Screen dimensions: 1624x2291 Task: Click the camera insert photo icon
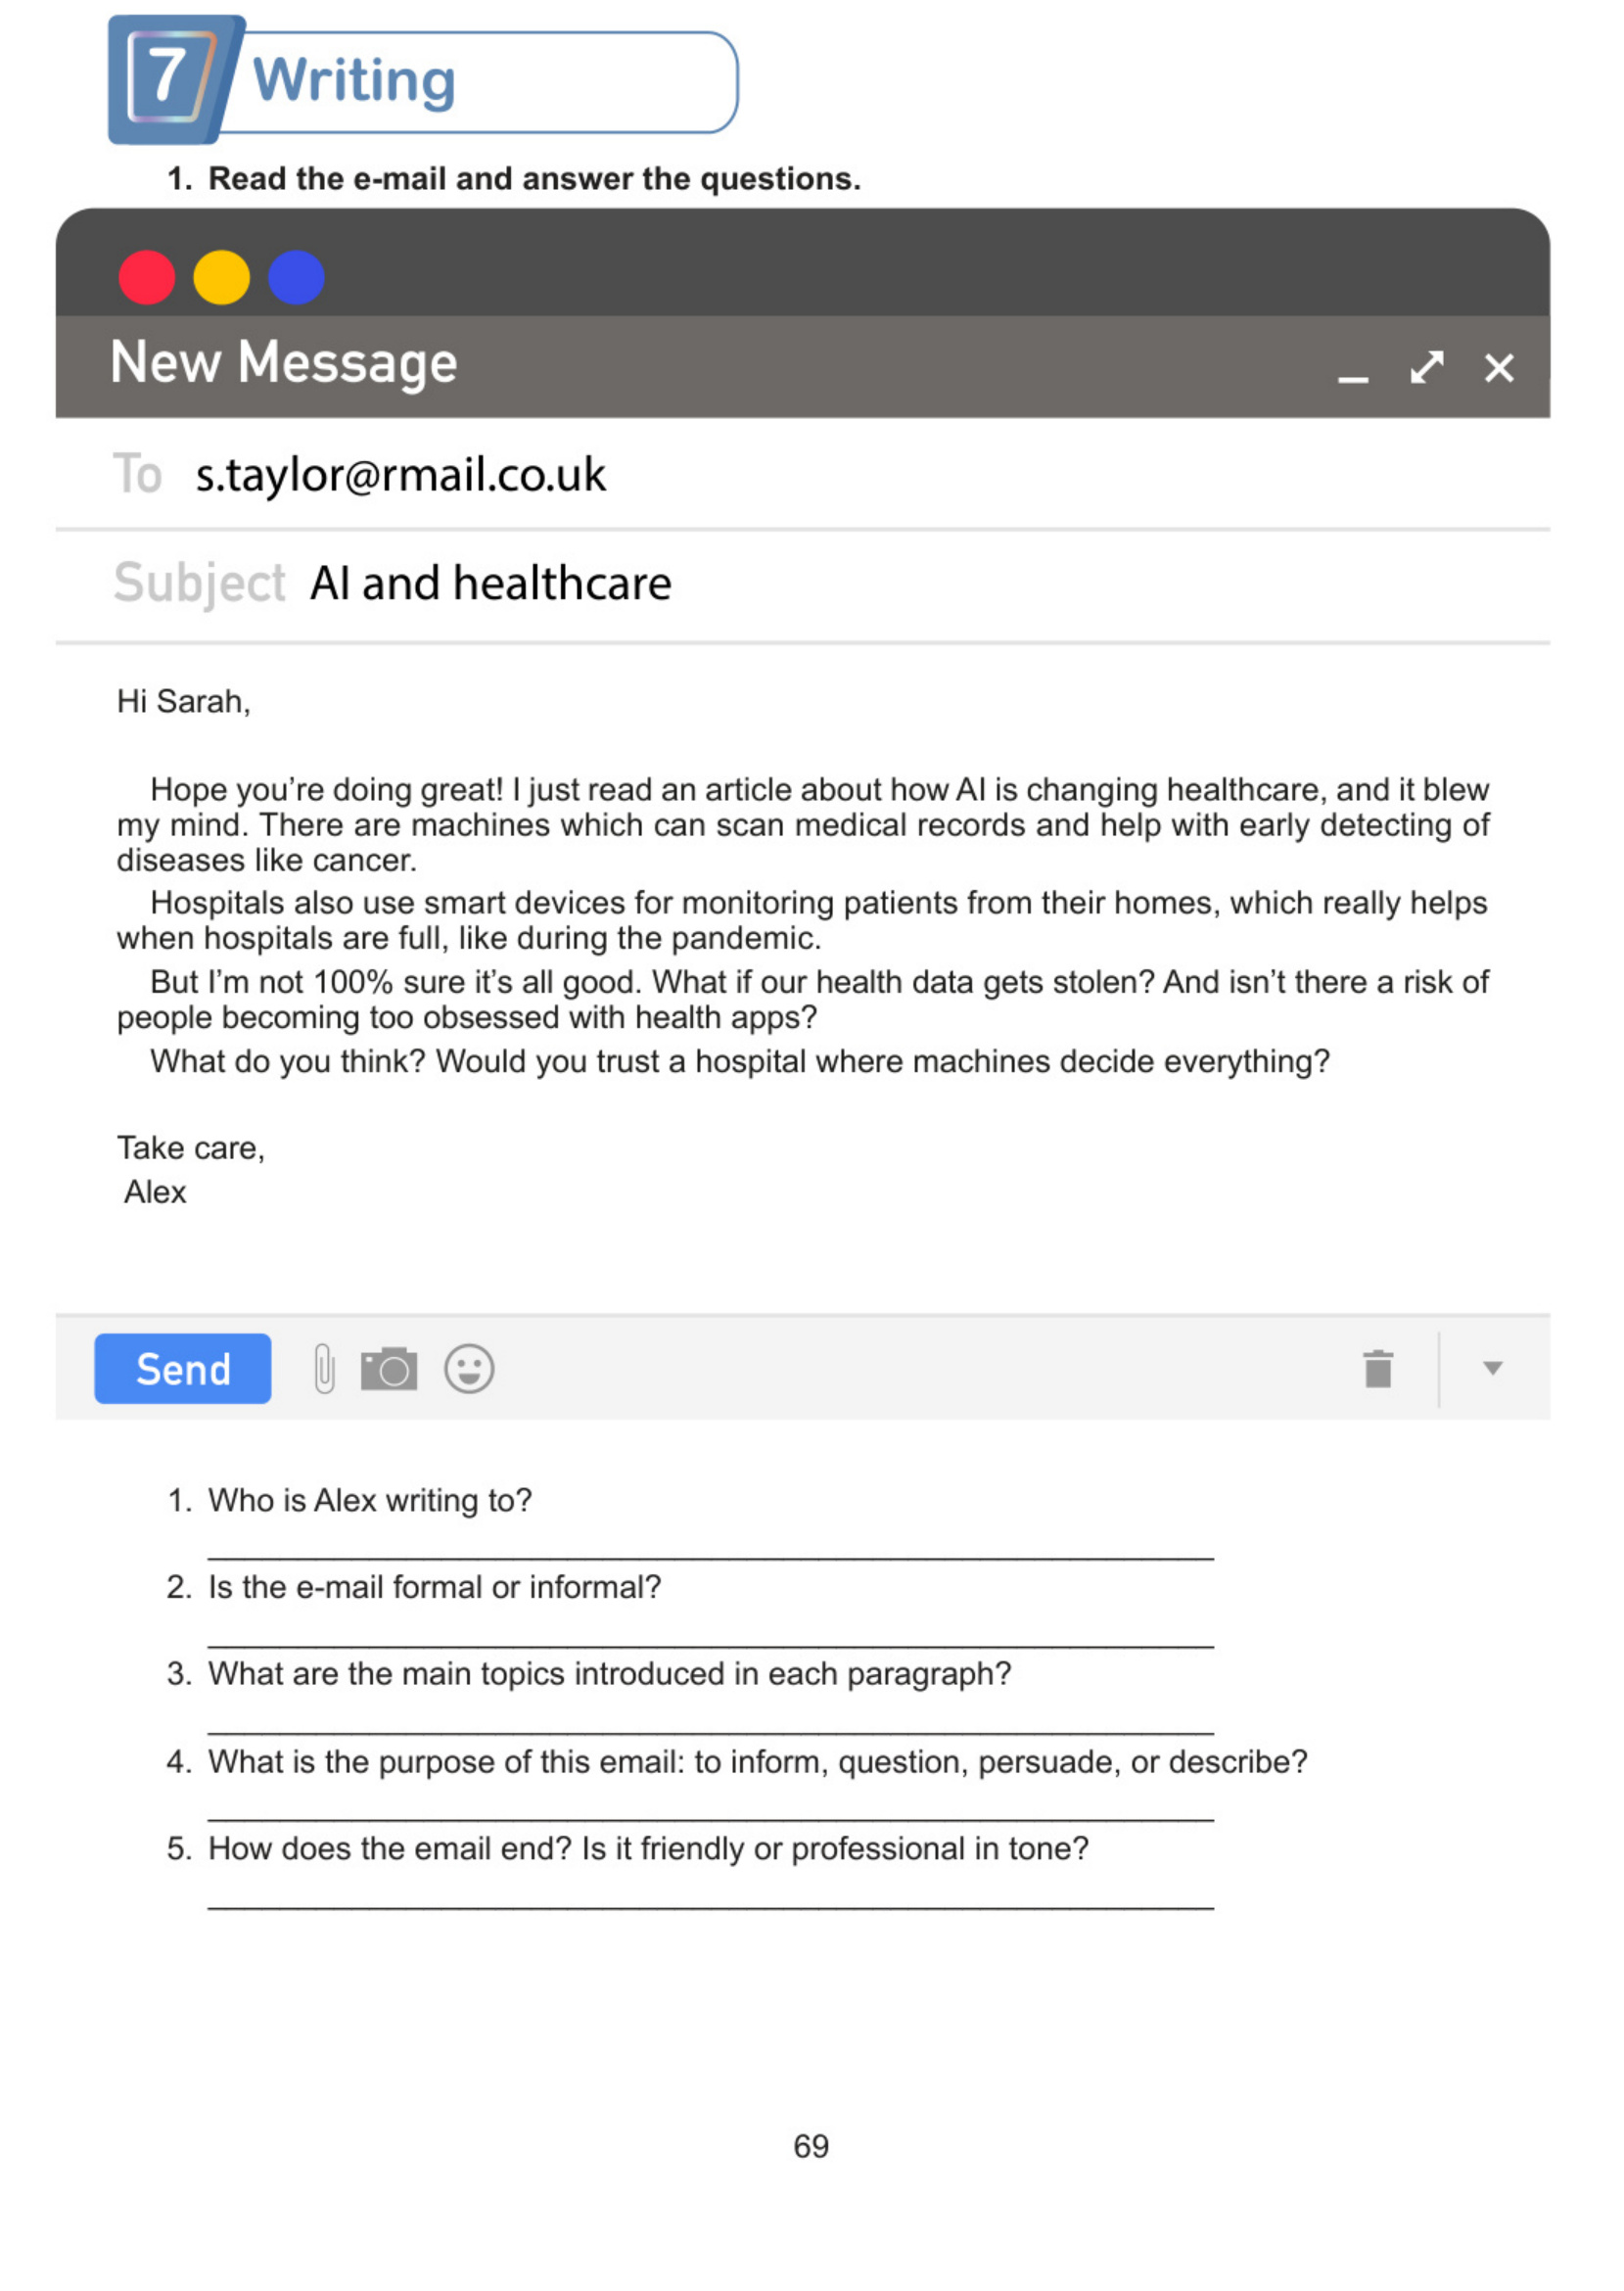click(389, 1368)
